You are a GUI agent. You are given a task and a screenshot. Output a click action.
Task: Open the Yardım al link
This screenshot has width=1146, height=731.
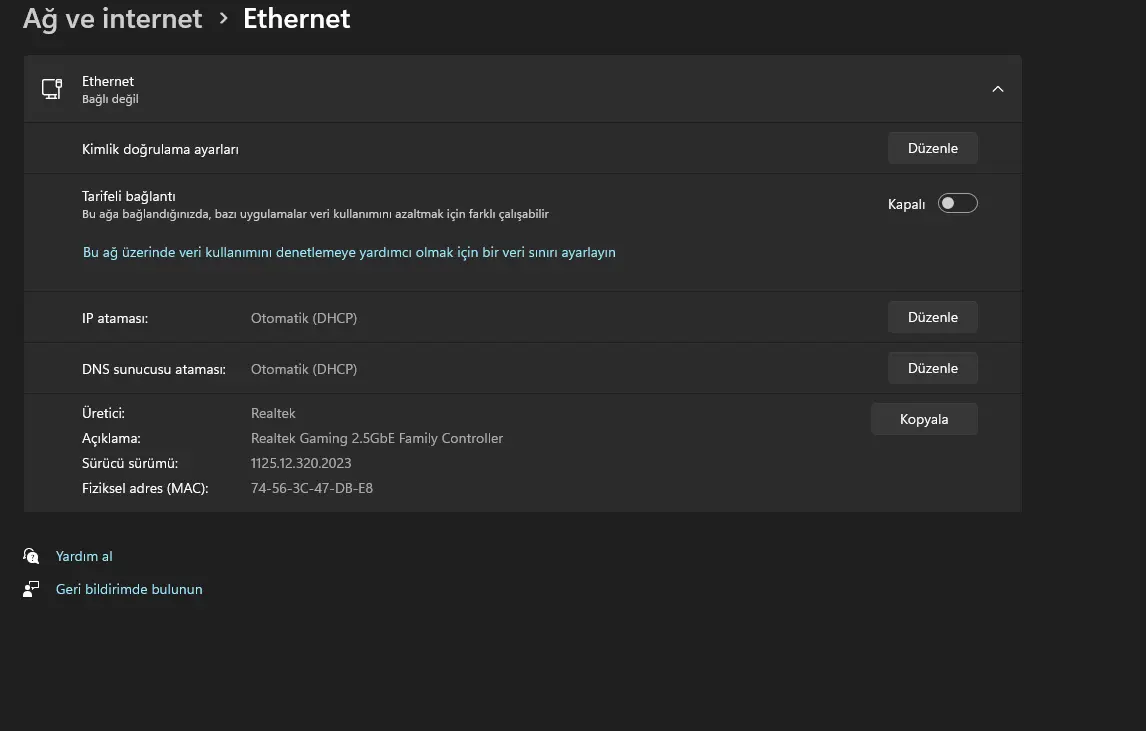(x=84, y=556)
